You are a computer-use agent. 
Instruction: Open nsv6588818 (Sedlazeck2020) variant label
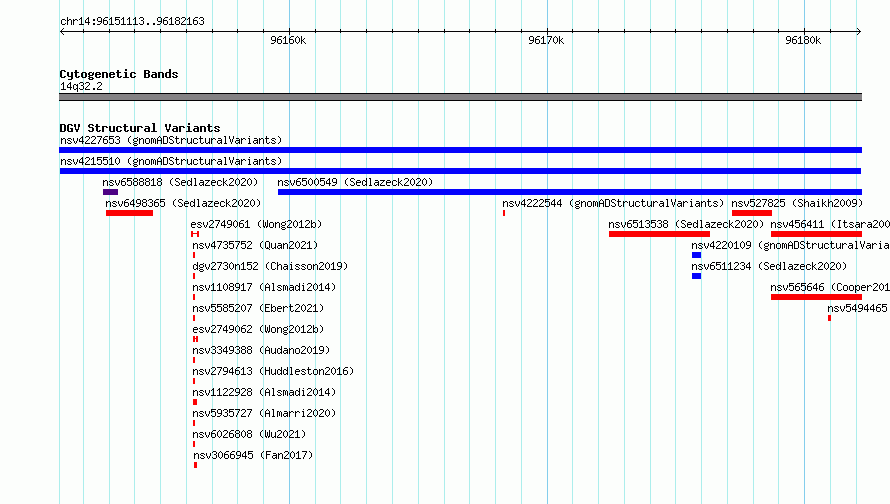(180, 182)
